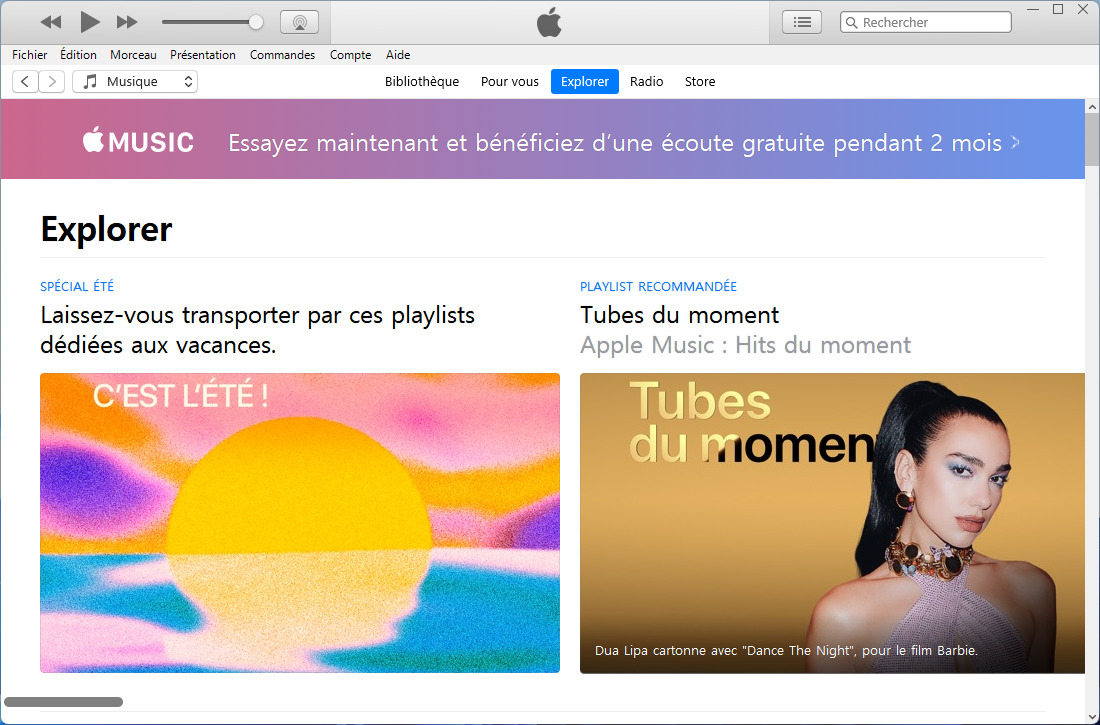Click the rewind previous track button

coord(51,22)
